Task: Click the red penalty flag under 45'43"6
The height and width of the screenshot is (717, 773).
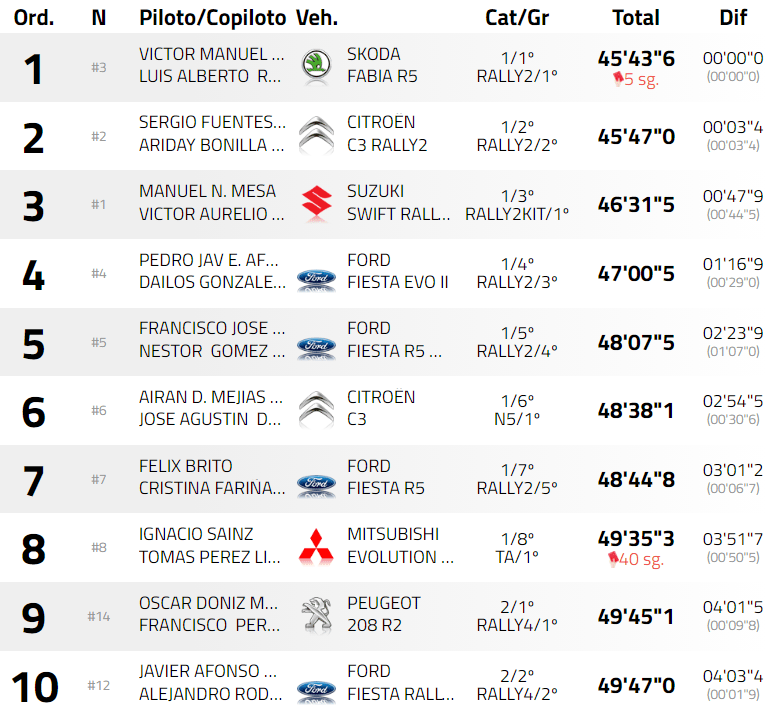Action: tap(615, 79)
